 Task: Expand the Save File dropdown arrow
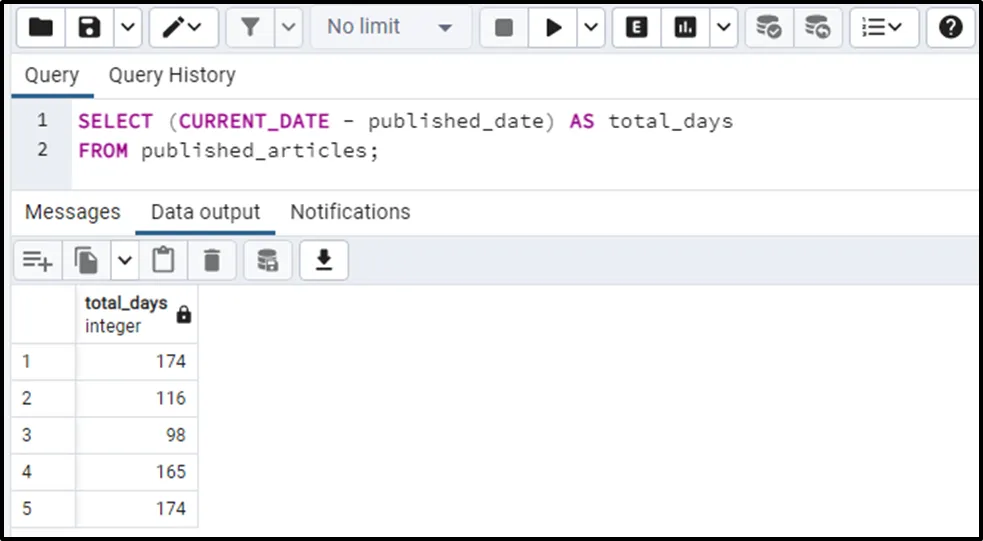pos(126,28)
